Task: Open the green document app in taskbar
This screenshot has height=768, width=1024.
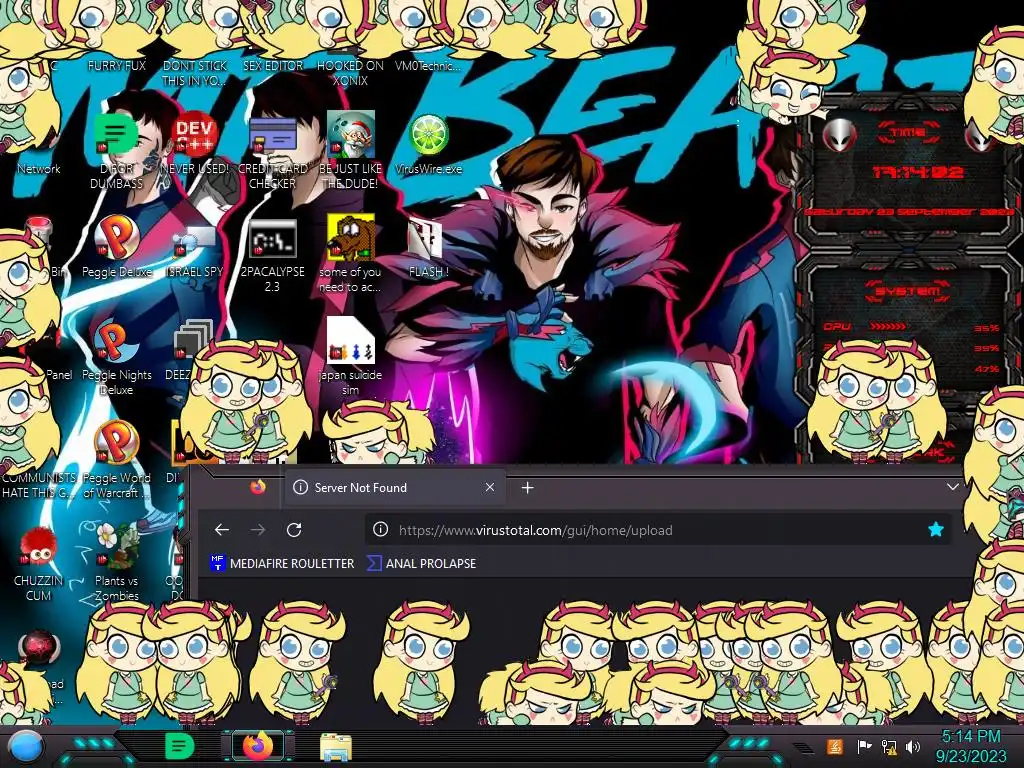Action: coord(179,746)
